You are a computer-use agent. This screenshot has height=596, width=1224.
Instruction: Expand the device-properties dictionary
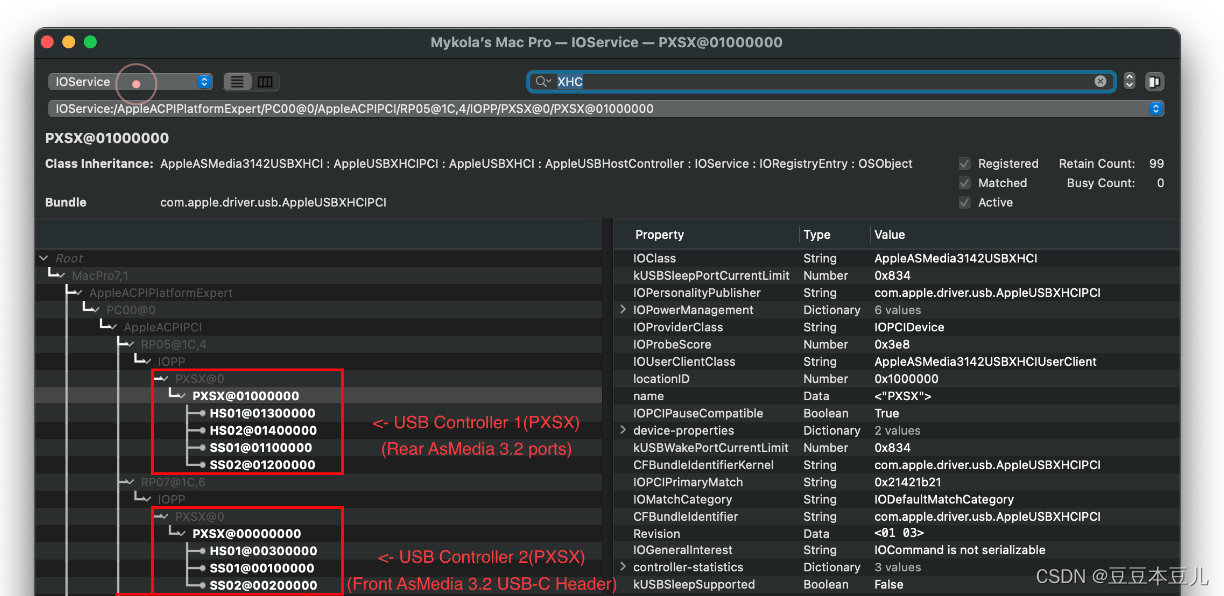tap(624, 430)
